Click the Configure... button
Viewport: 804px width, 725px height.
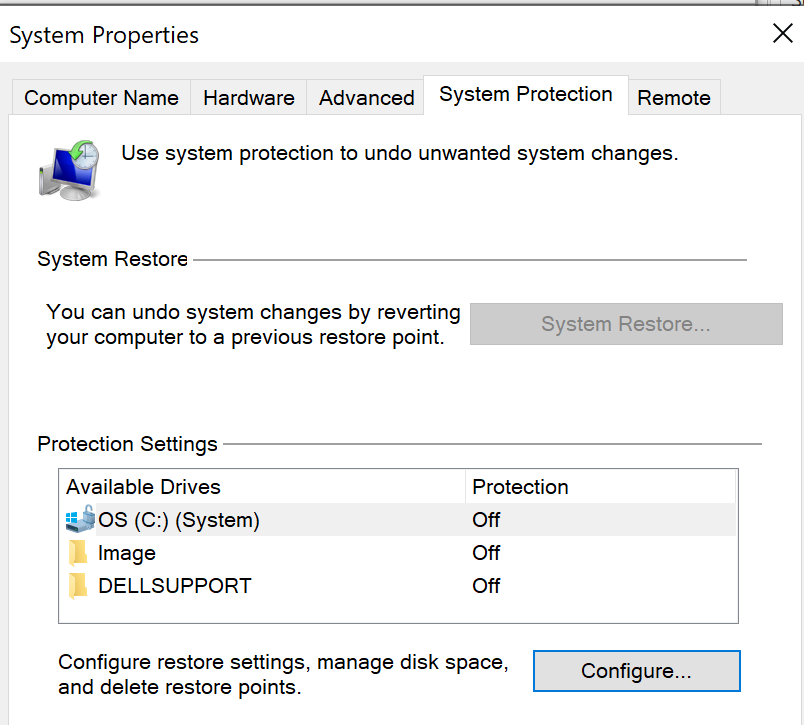pyautogui.click(x=636, y=671)
